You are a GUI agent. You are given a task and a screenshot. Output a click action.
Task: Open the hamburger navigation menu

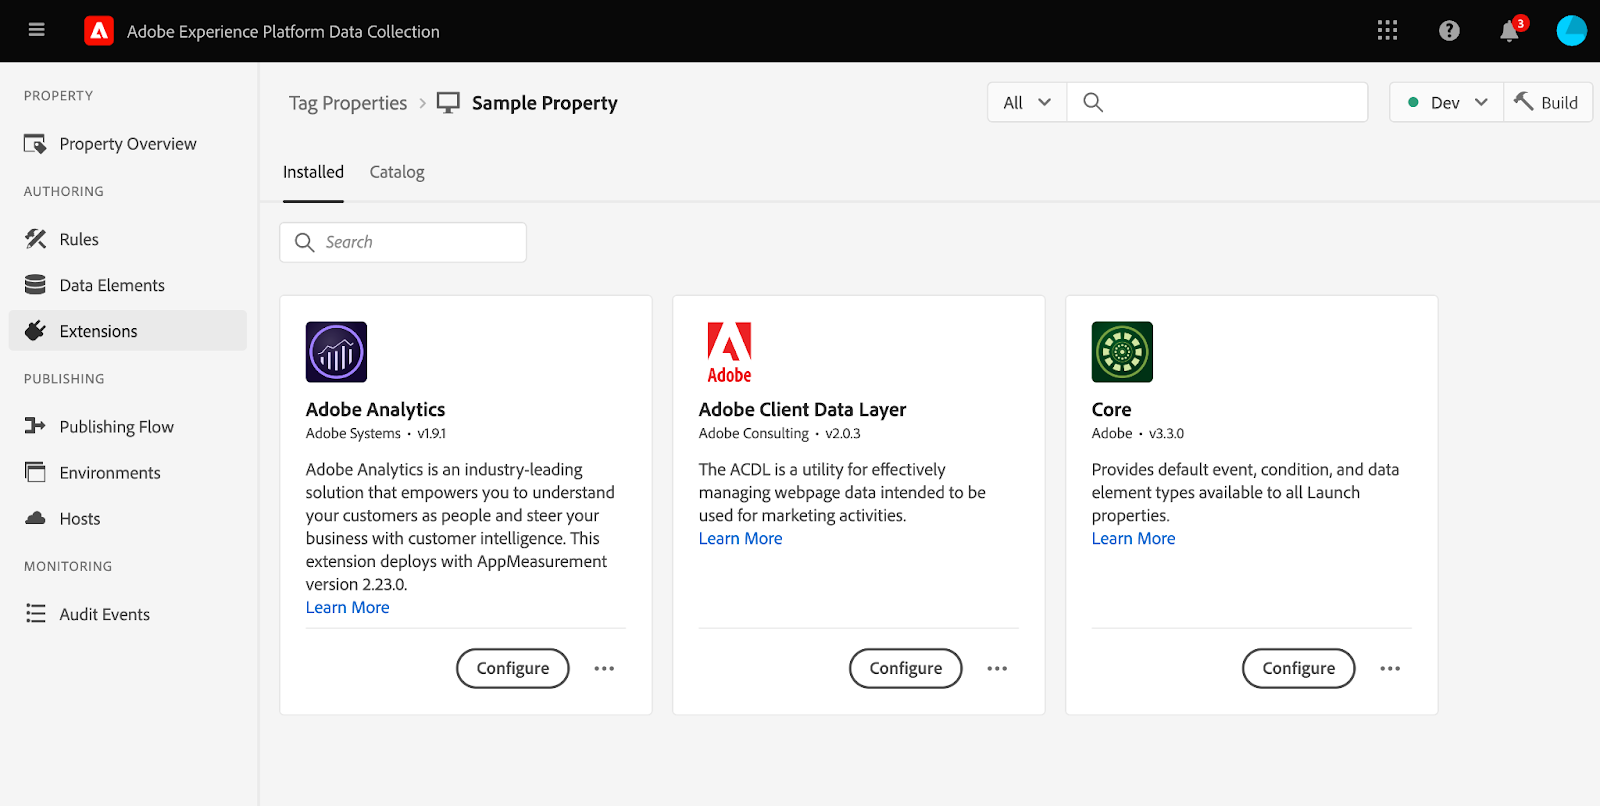coord(37,30)
